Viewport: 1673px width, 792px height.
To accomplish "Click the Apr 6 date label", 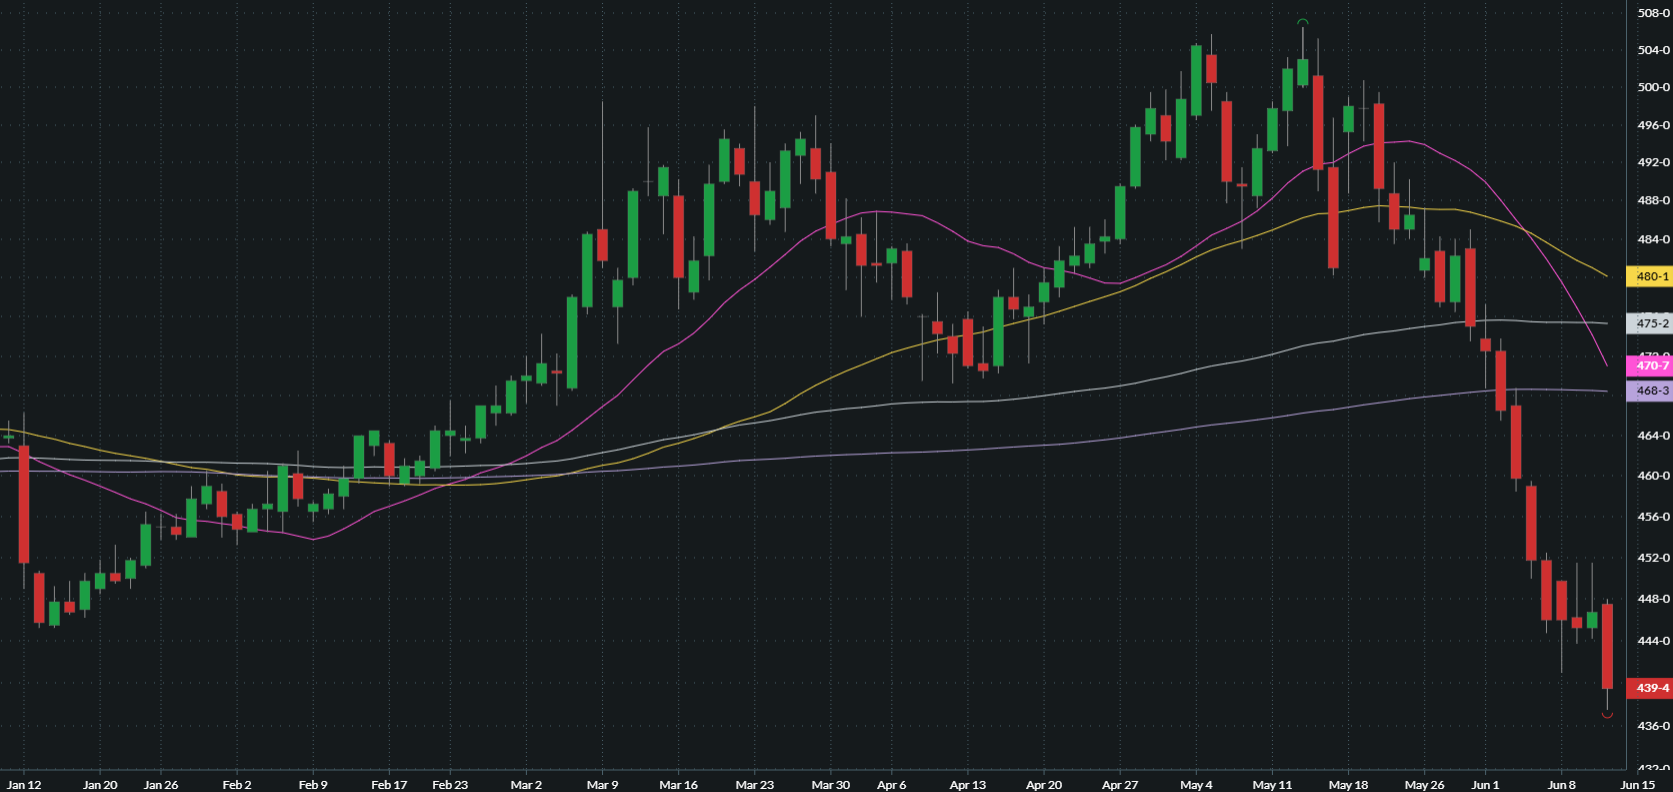I will pos(891,785).
